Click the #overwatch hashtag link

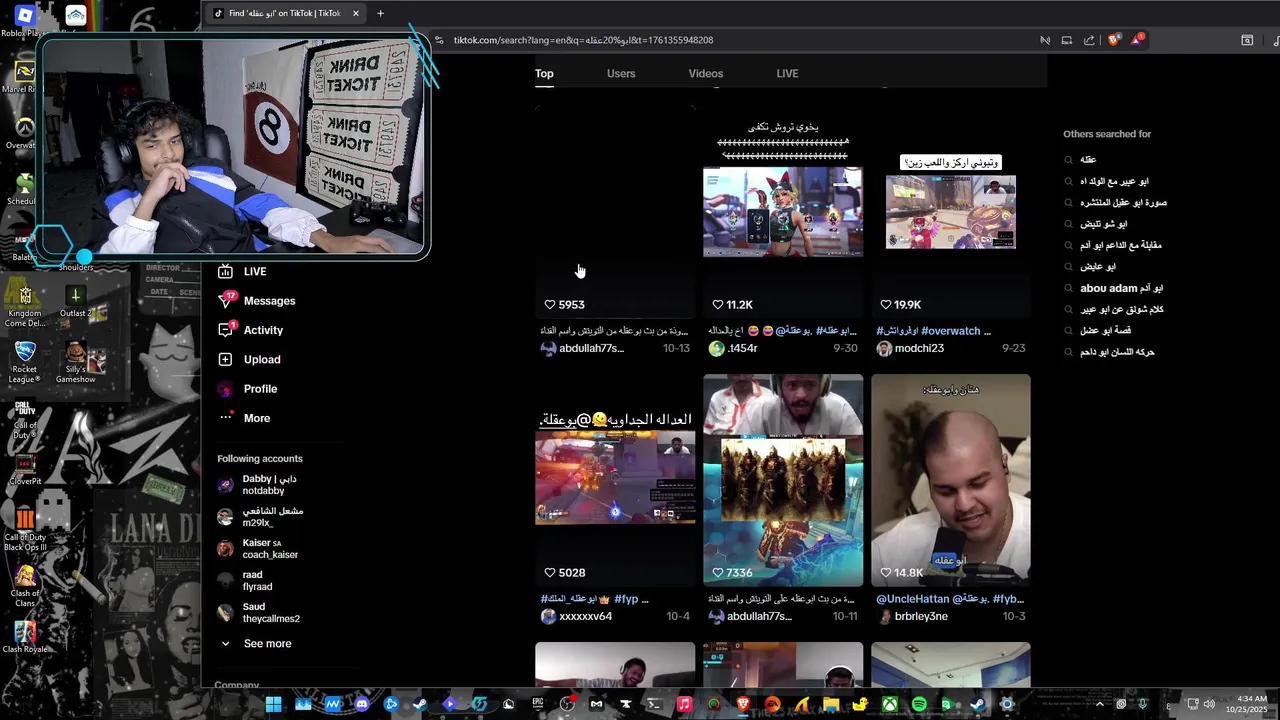951,331
